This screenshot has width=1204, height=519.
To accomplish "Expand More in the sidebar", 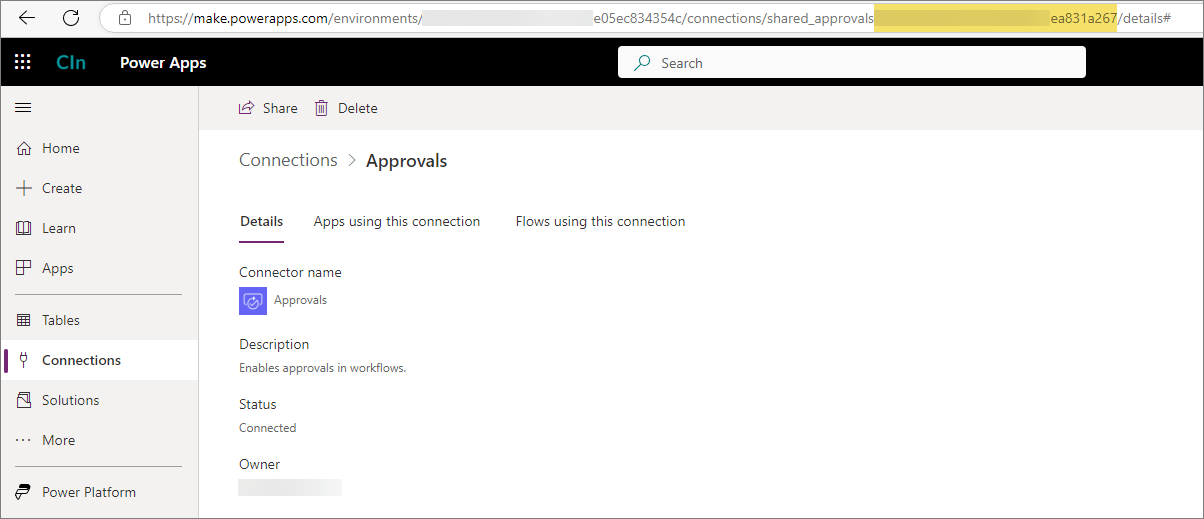I will [99, 440].
